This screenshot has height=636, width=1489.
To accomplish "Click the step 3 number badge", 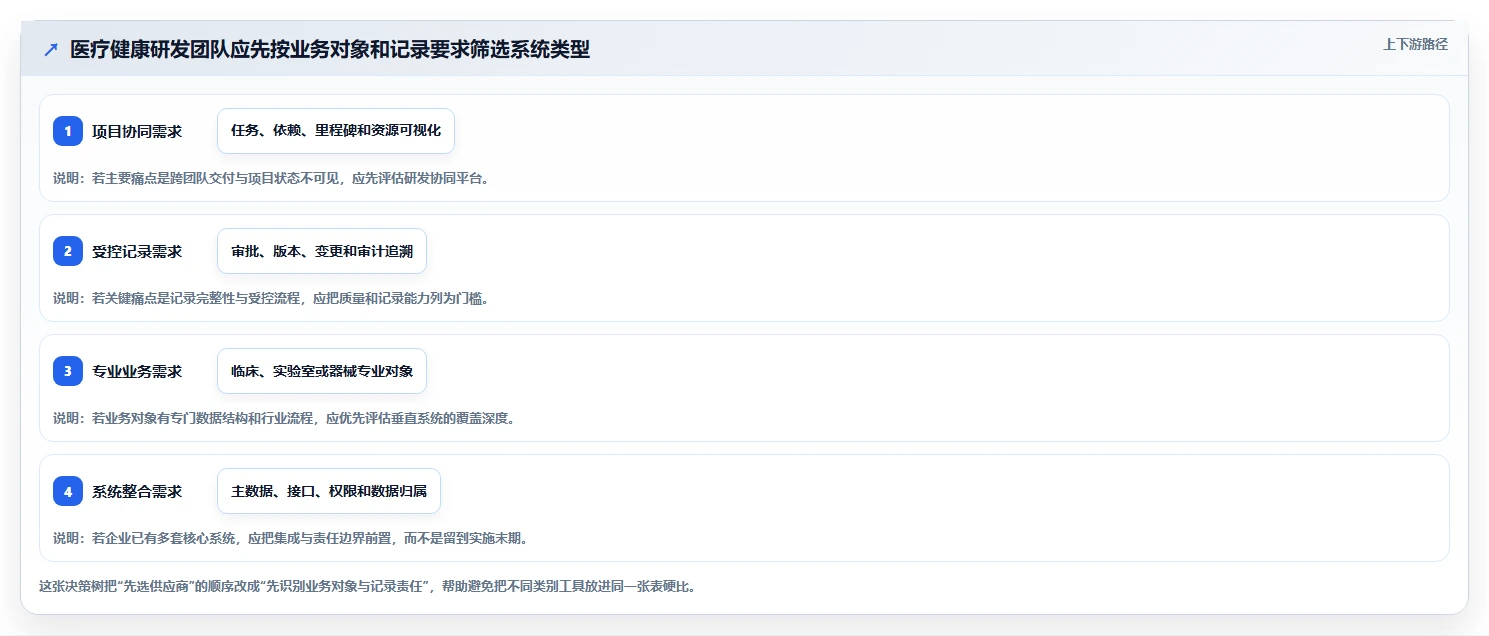I will point(68,371).
